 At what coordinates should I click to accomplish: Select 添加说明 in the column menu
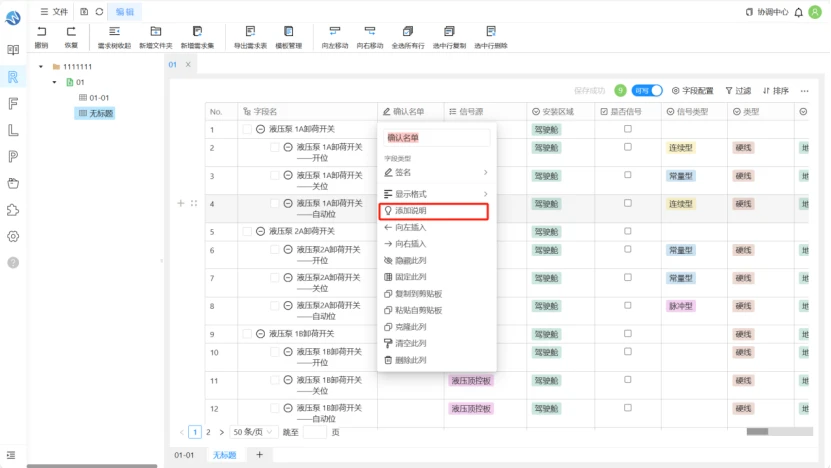(434, 211)
